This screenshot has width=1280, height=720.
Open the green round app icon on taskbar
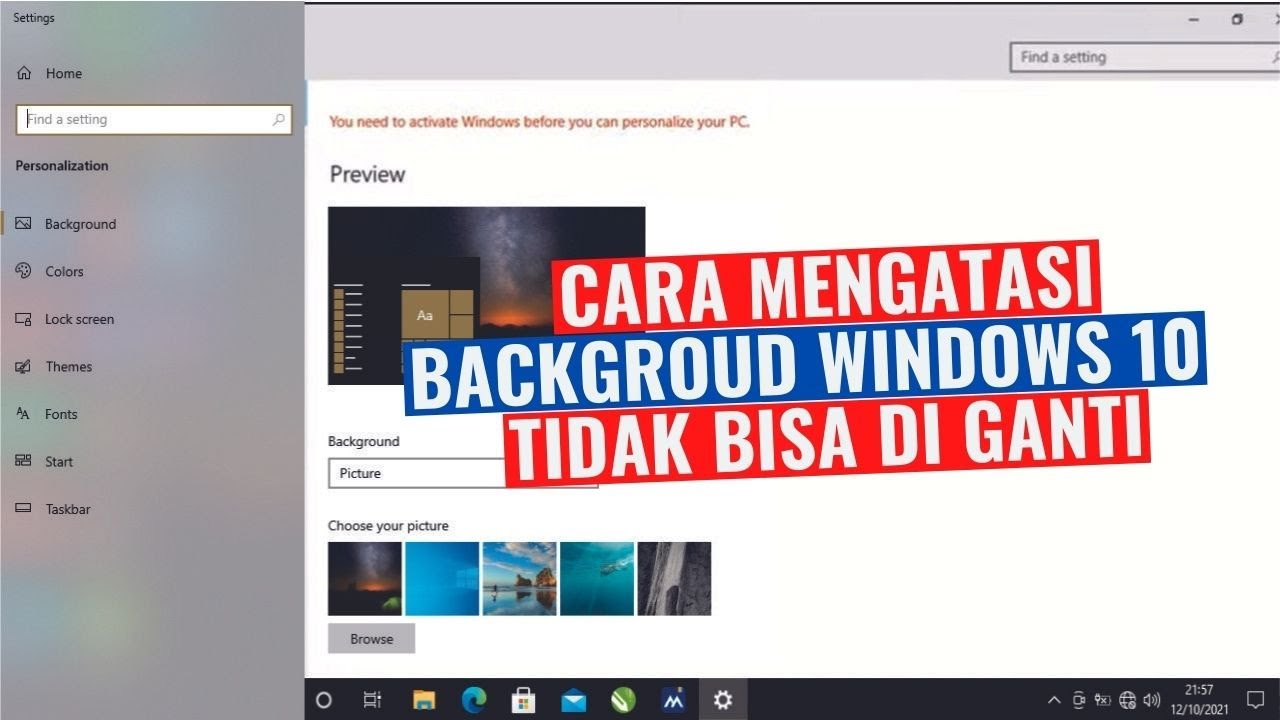click(x=622, y=700)
